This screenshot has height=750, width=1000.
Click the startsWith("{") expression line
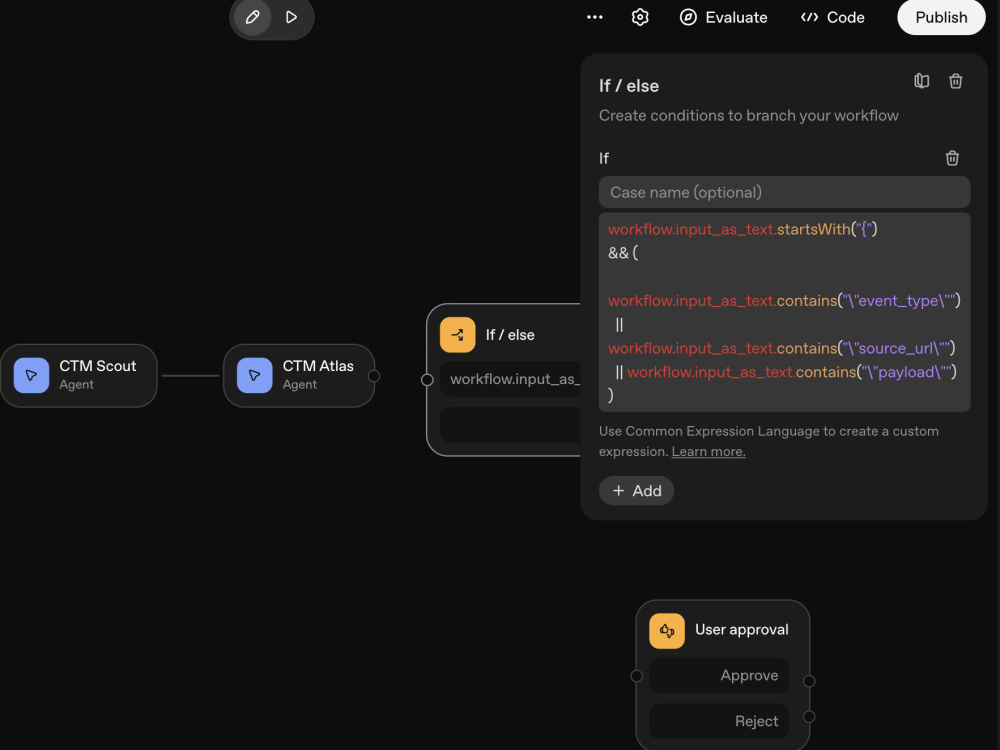click(x=742, y=230)
